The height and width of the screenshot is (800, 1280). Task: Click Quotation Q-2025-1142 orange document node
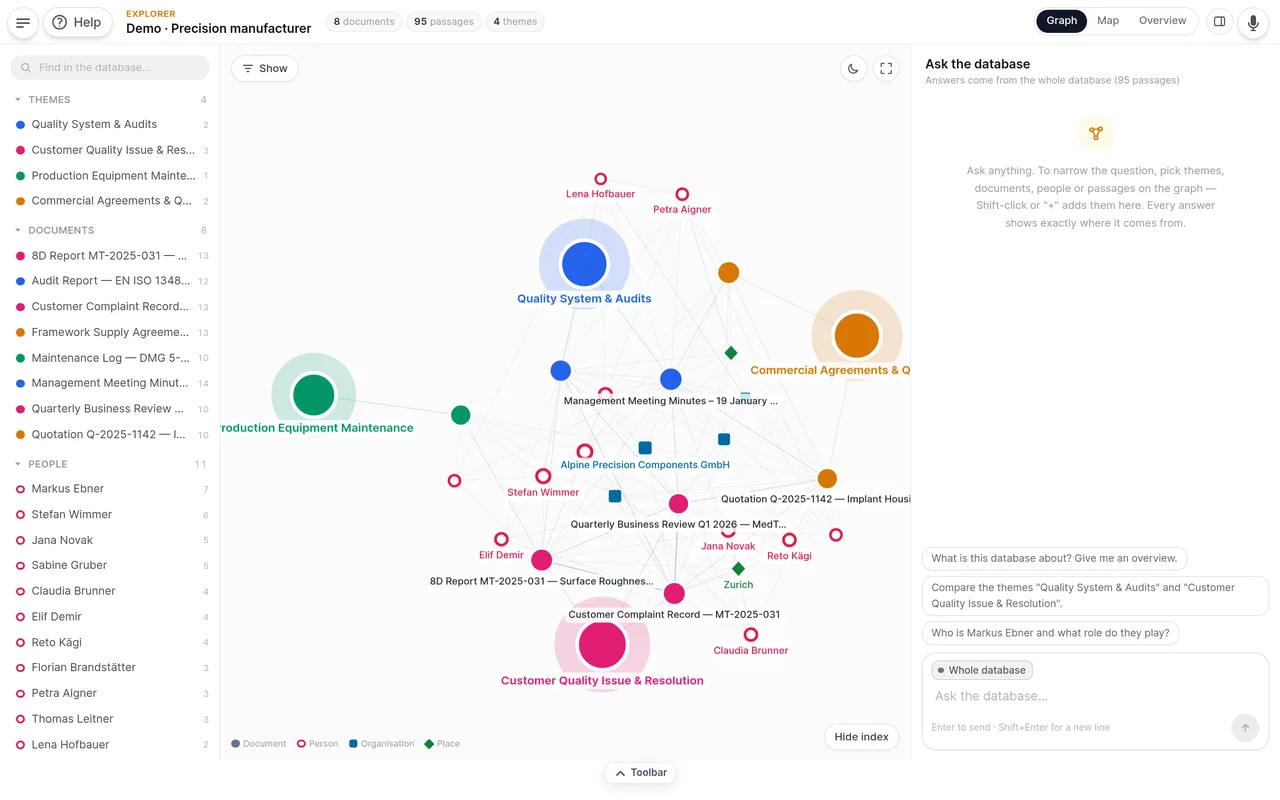coord(827,479)
